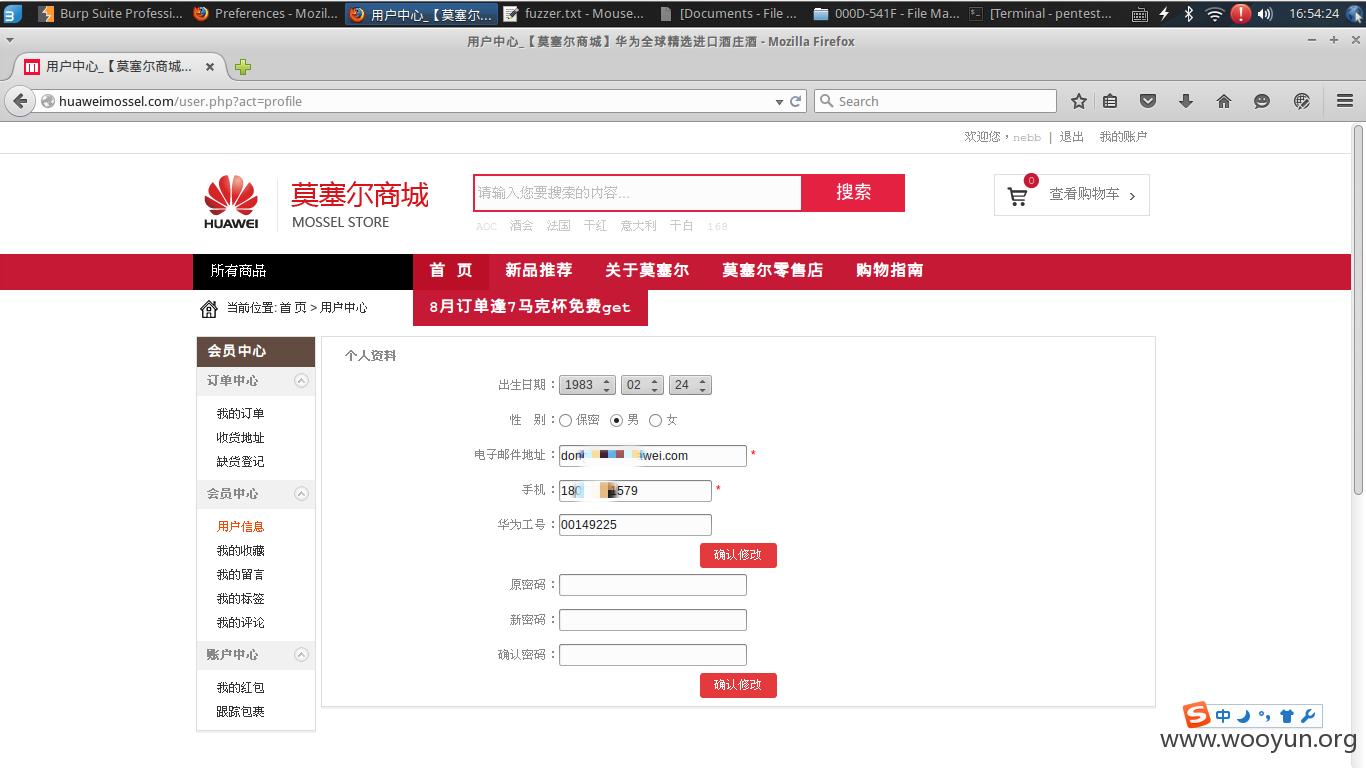Click the 华为工号 input field
Viewport: 1366px width, 768px height.
coord(635,525)
